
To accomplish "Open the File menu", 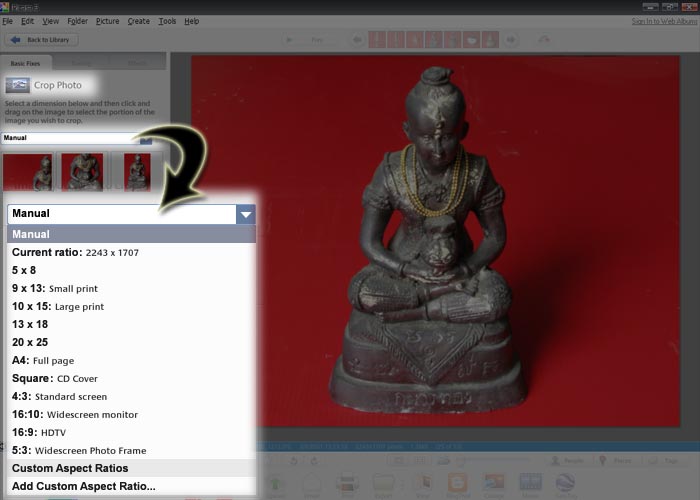I will 8,21.
